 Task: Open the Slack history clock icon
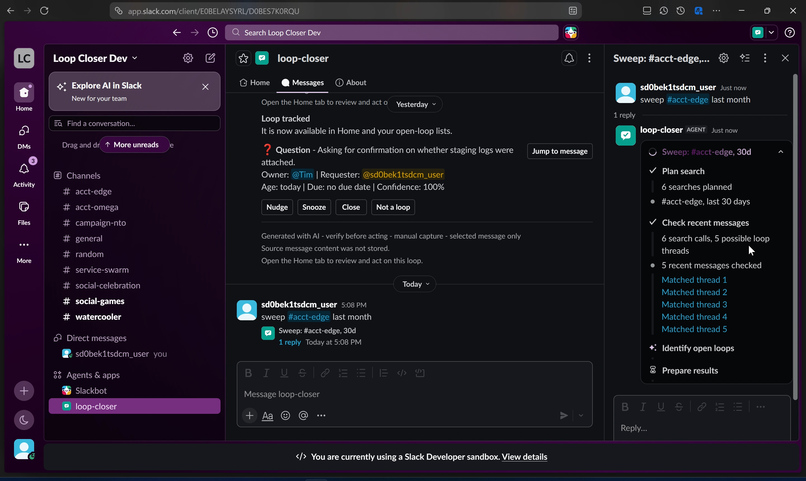pyautogui.click(x=212, y=32)
